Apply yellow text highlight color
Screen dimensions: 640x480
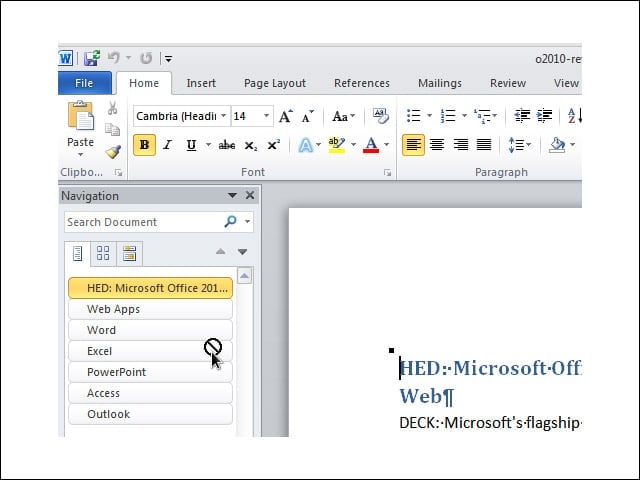click(337, 145)
